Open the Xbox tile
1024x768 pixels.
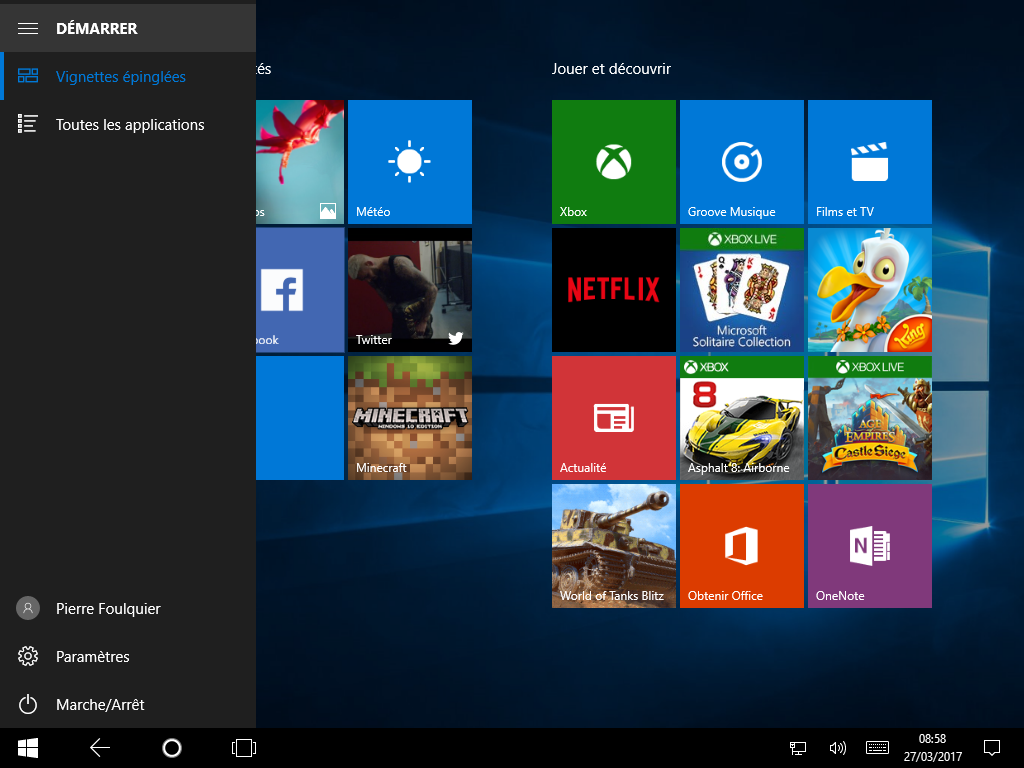coord(613,161)
